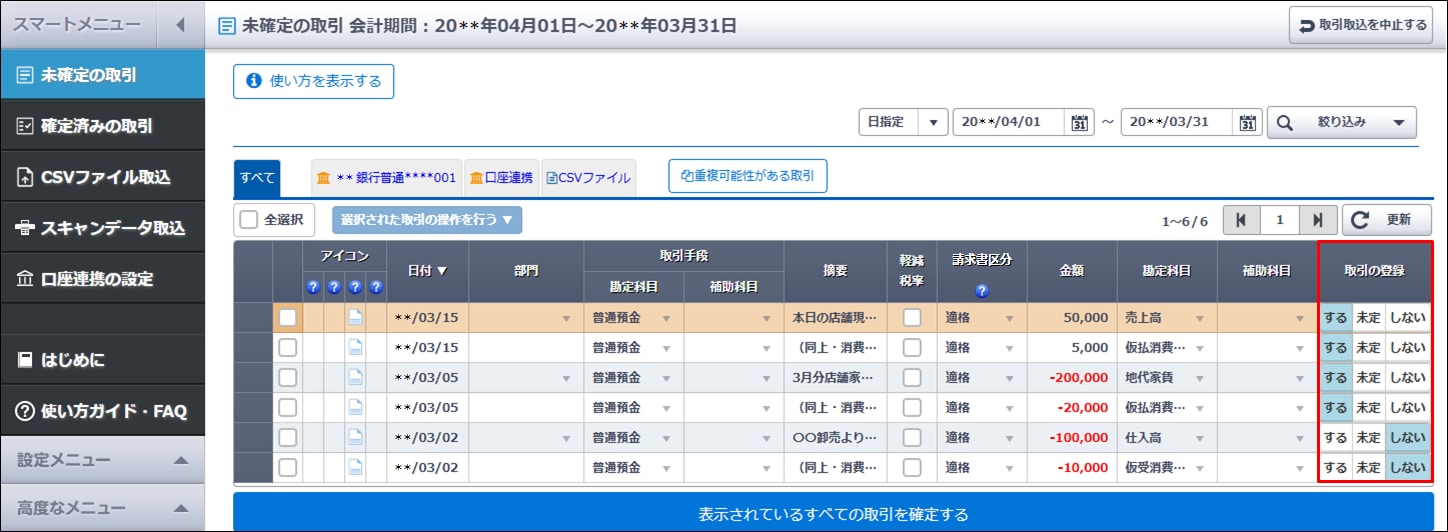Click document icon in 仕入高 row
This screenshot has width=1448, height=532.
(355, 438)
